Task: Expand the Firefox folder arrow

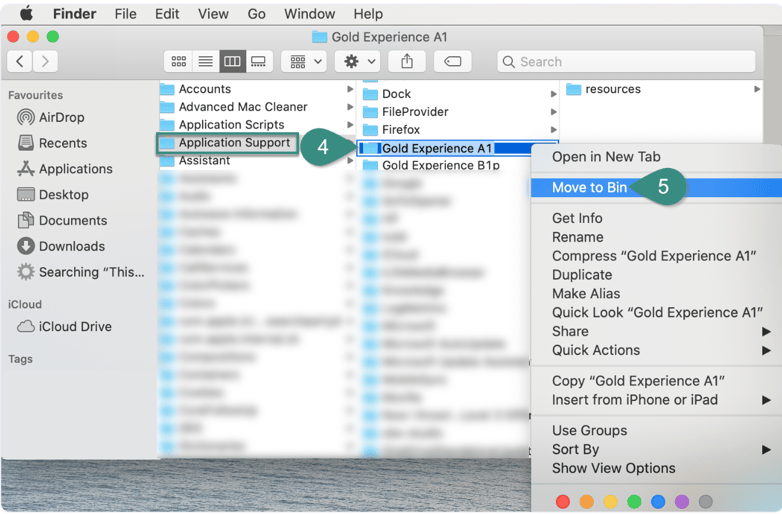Action: (x=553, y=130)
